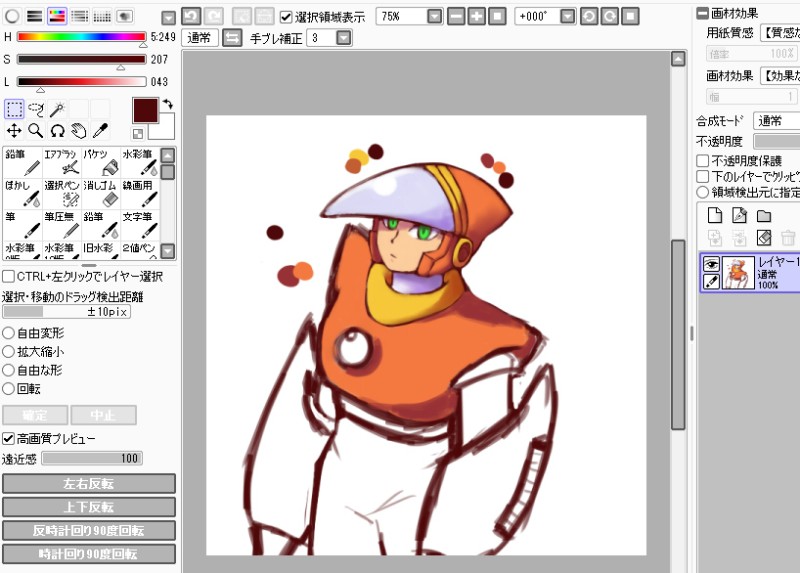Select the rotate view tool
800x573 pixels.
pyautogui.click(x=57, y=131)
